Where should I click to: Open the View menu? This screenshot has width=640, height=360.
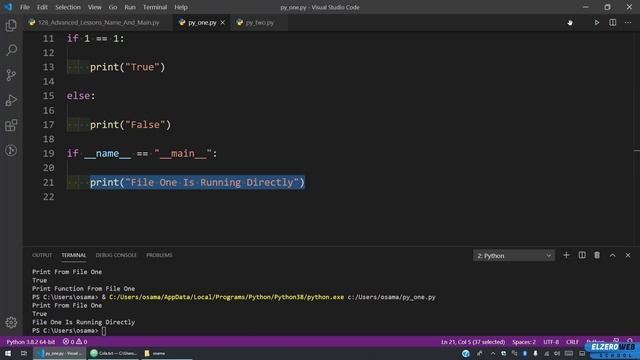94,7
